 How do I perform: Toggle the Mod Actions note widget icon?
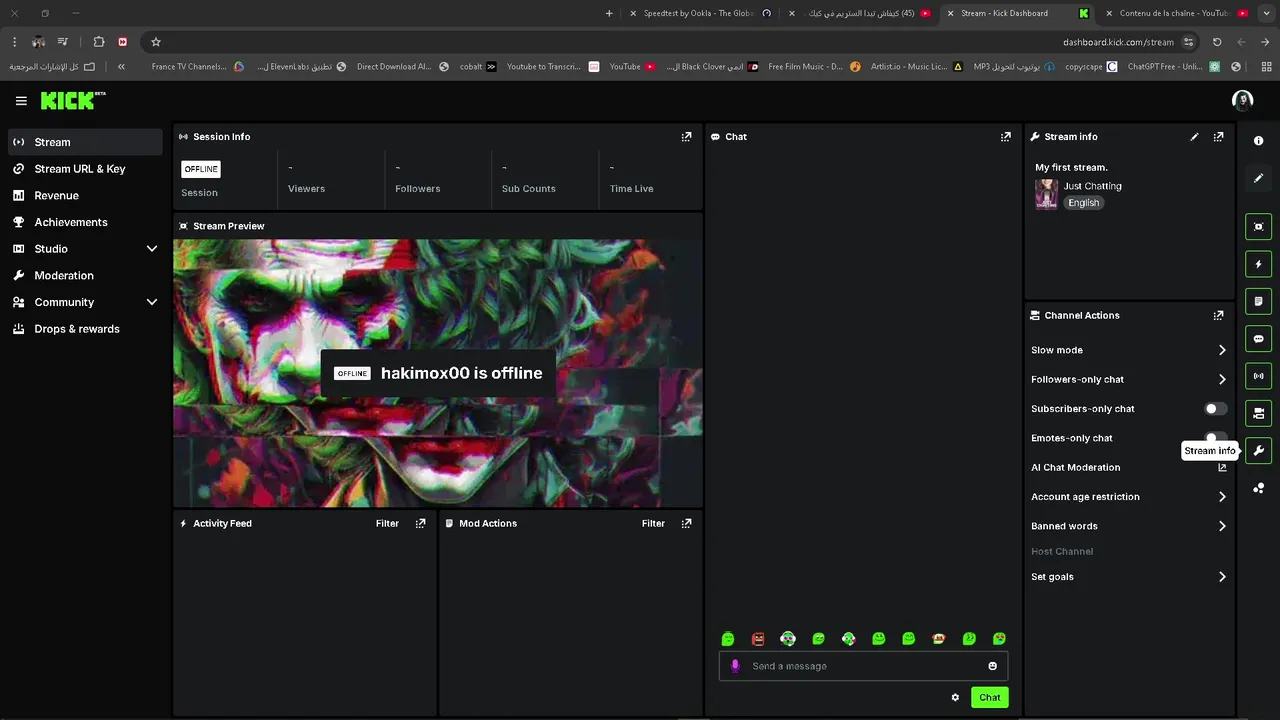(1258, 301)
